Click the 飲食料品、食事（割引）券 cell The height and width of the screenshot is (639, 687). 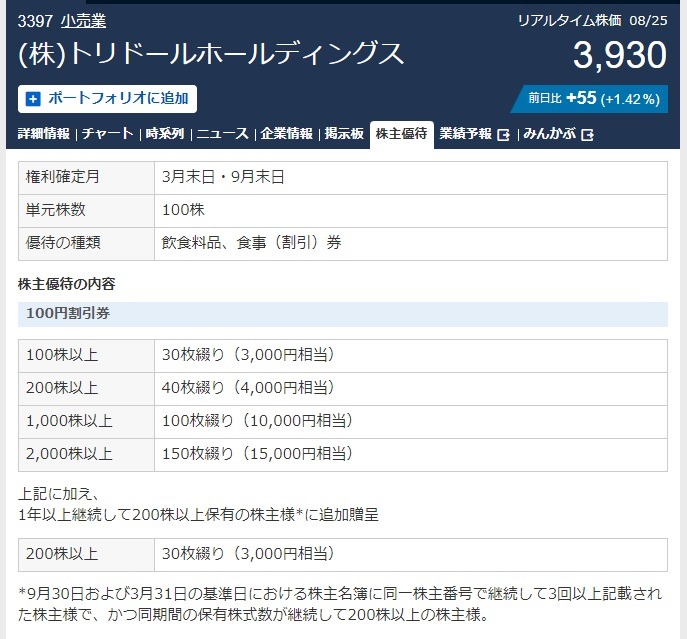pyautogui.click(x=411, y=244)
